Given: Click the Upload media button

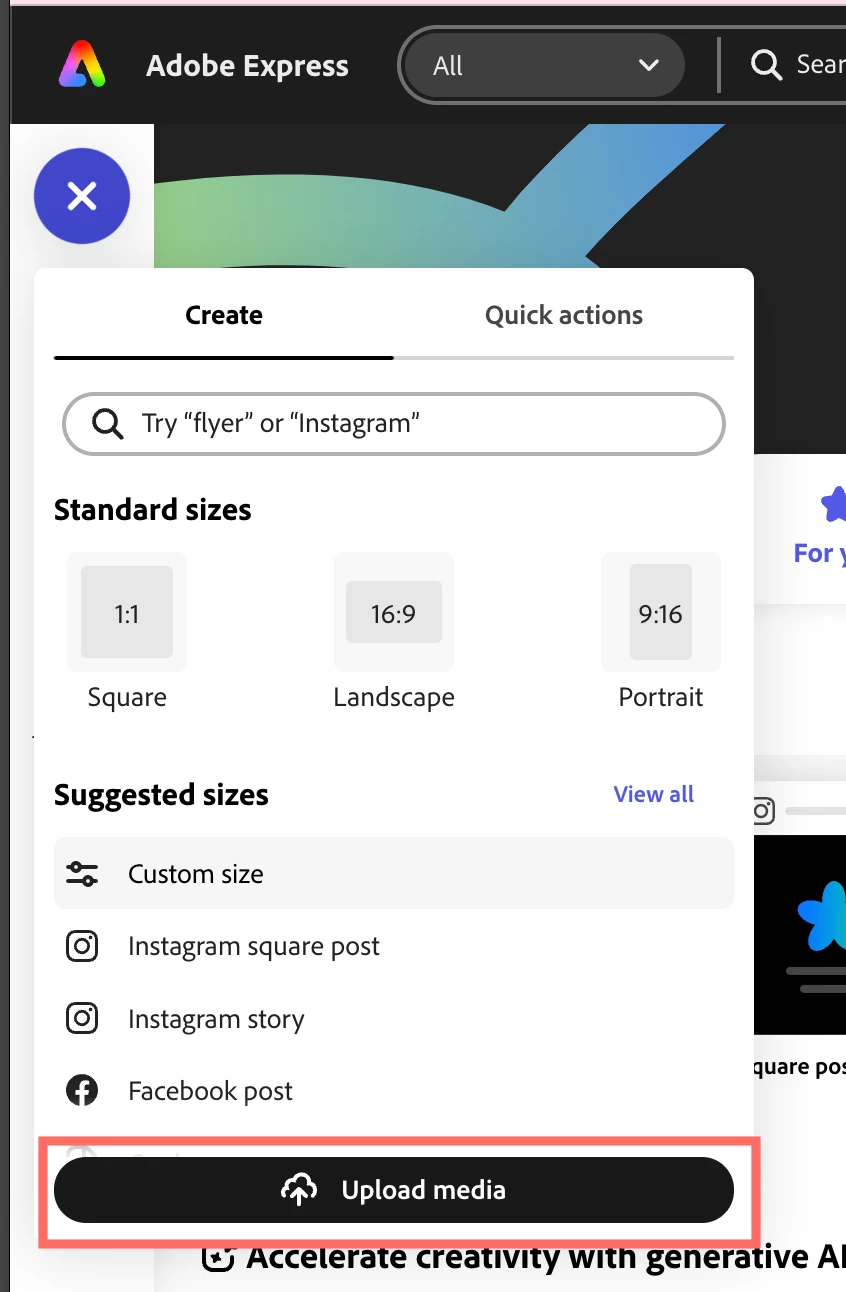Looking at the screenshot, I should click(x=394, y=1190).
